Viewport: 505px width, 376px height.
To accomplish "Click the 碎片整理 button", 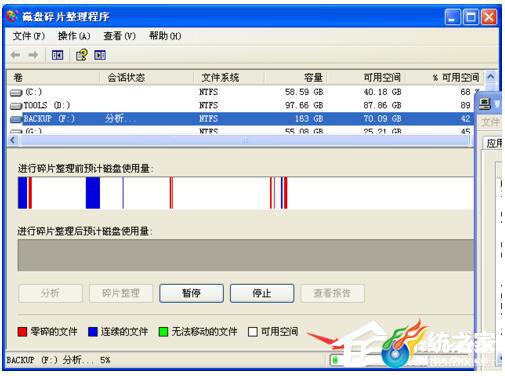I will click(x=121, y=293).
